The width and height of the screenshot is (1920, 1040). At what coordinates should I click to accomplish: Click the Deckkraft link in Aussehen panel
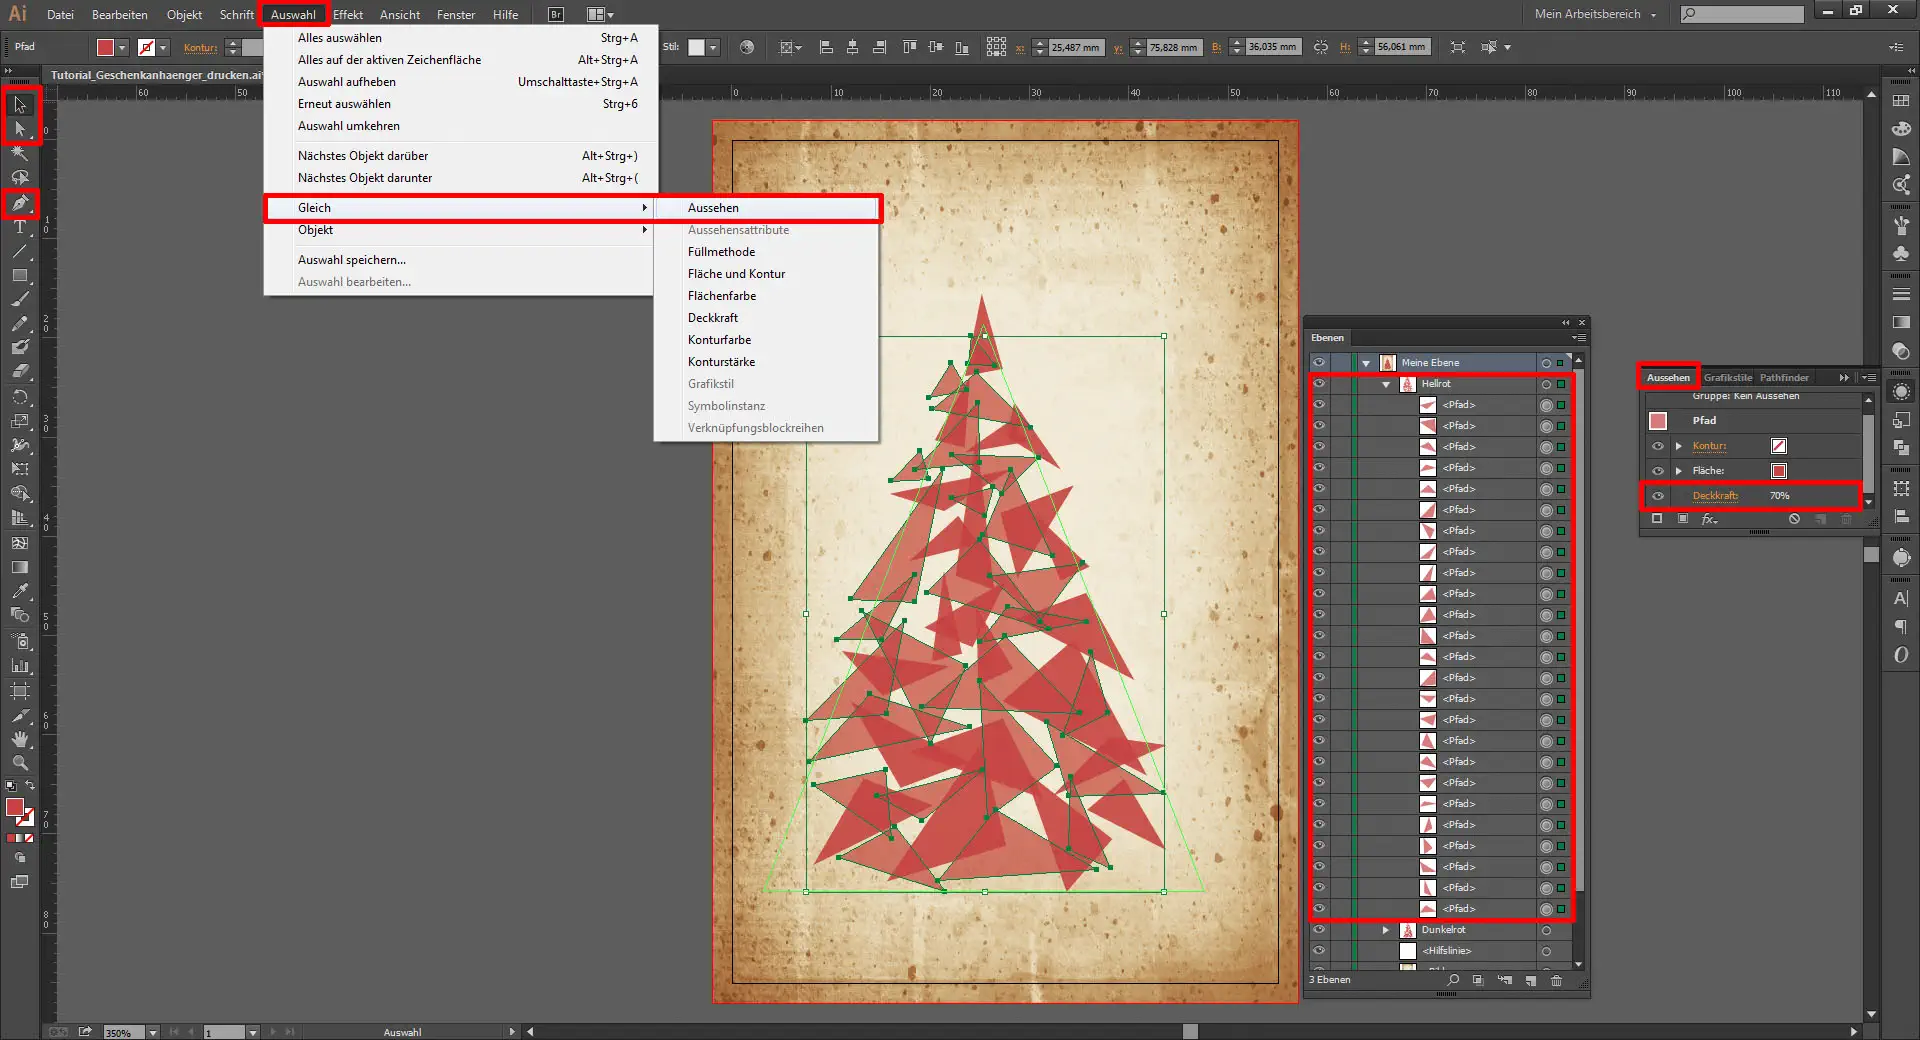[1715, 496]
